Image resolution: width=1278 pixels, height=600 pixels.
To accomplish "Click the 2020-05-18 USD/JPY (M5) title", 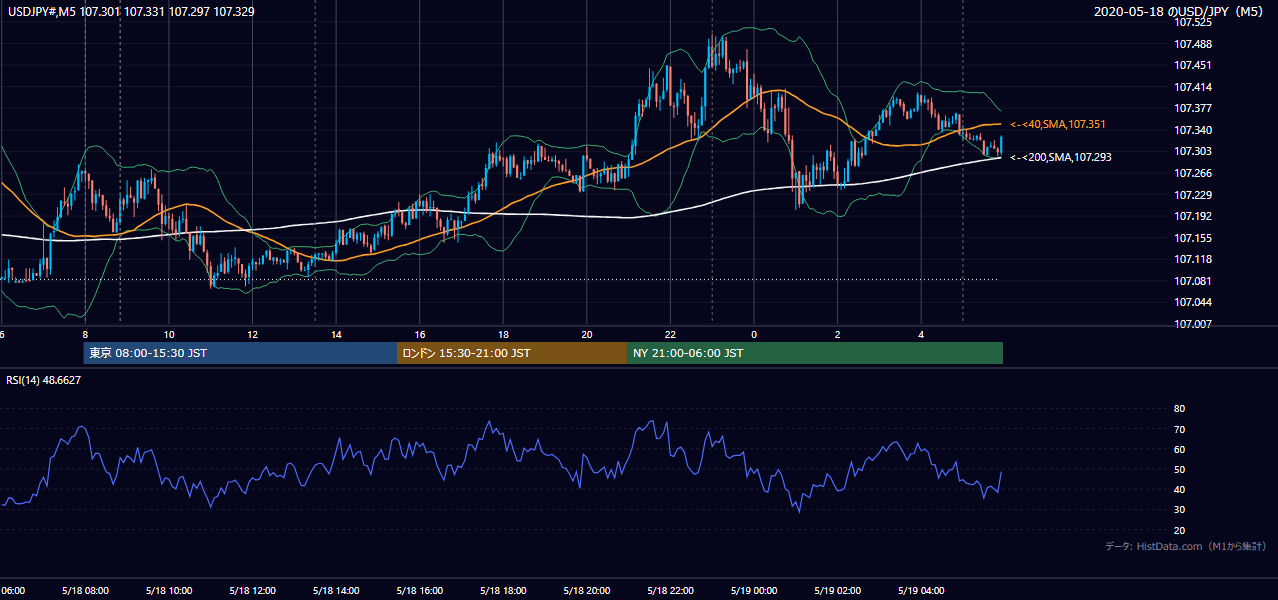I will pyautogui.click(x=1180, y=12).
